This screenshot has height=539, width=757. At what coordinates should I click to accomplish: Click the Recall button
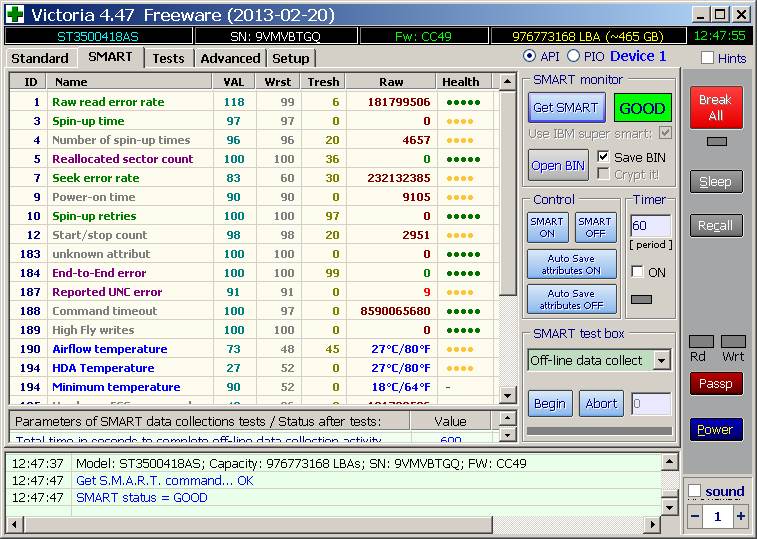click(715, 226)
